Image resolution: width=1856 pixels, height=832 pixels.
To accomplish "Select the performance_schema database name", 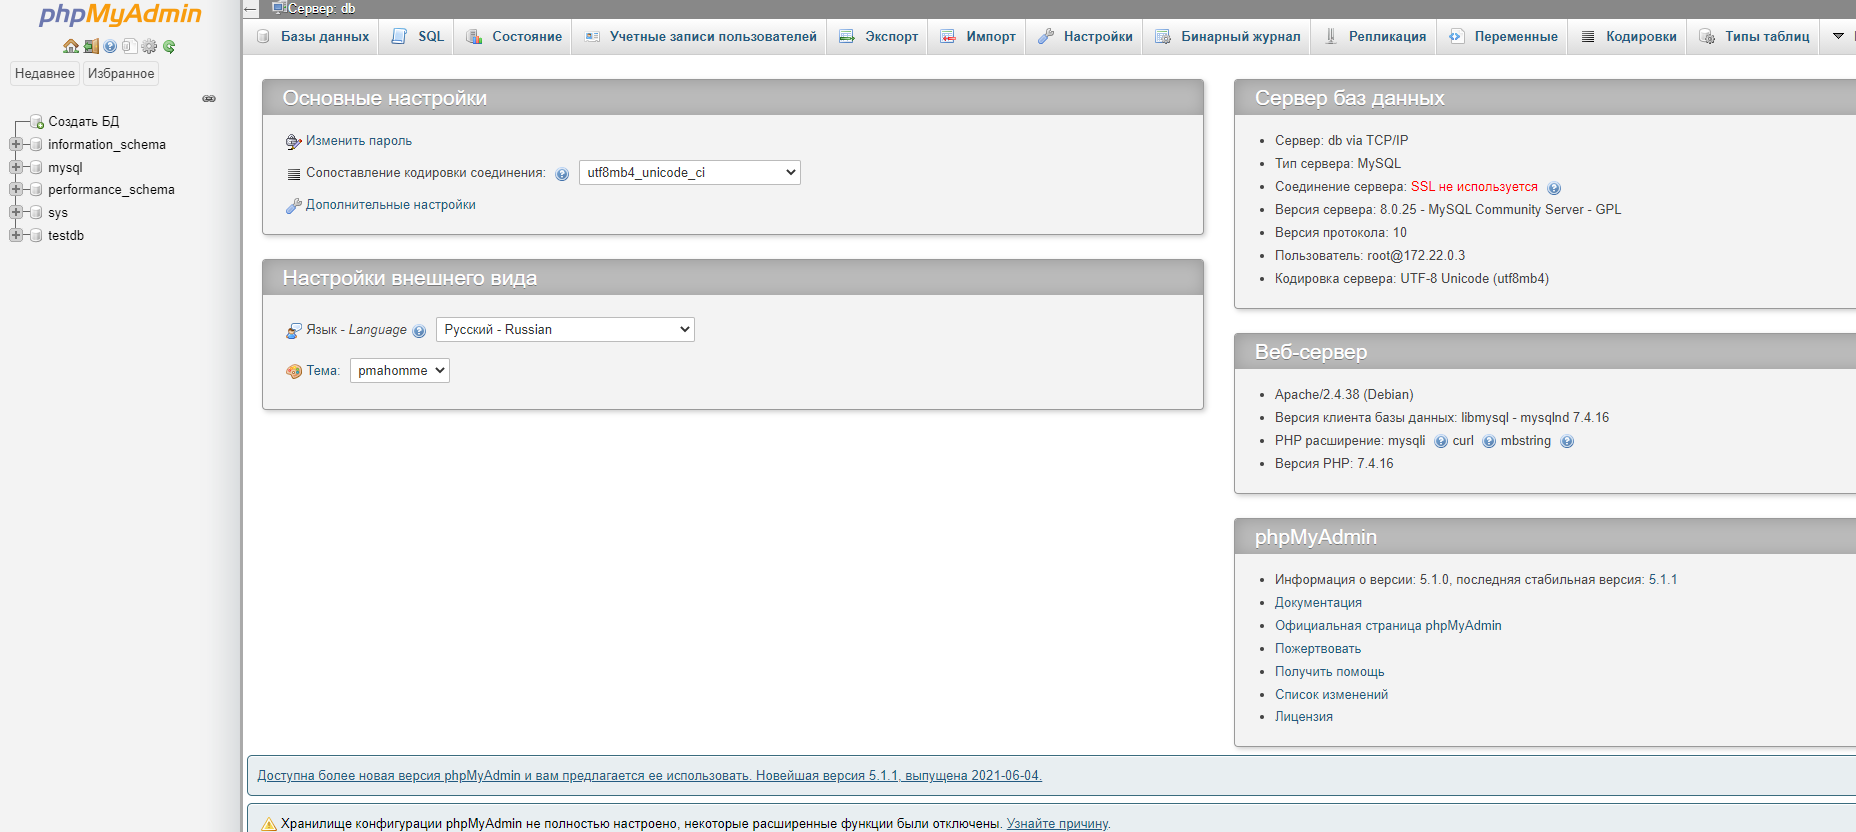I will click(111, 189).
